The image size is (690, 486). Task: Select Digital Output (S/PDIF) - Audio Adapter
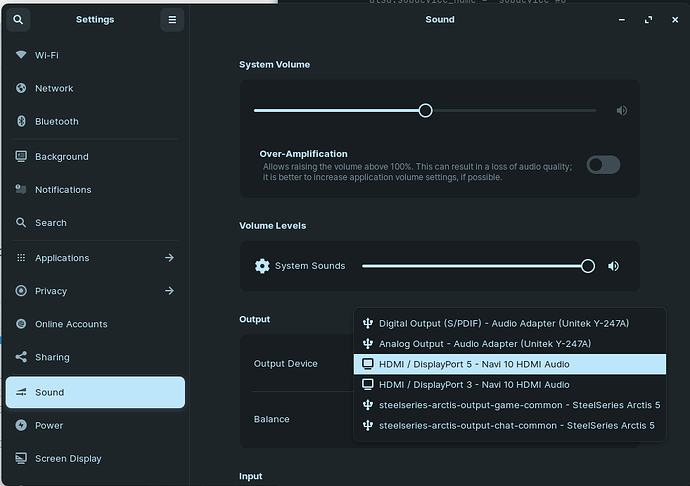510,323
